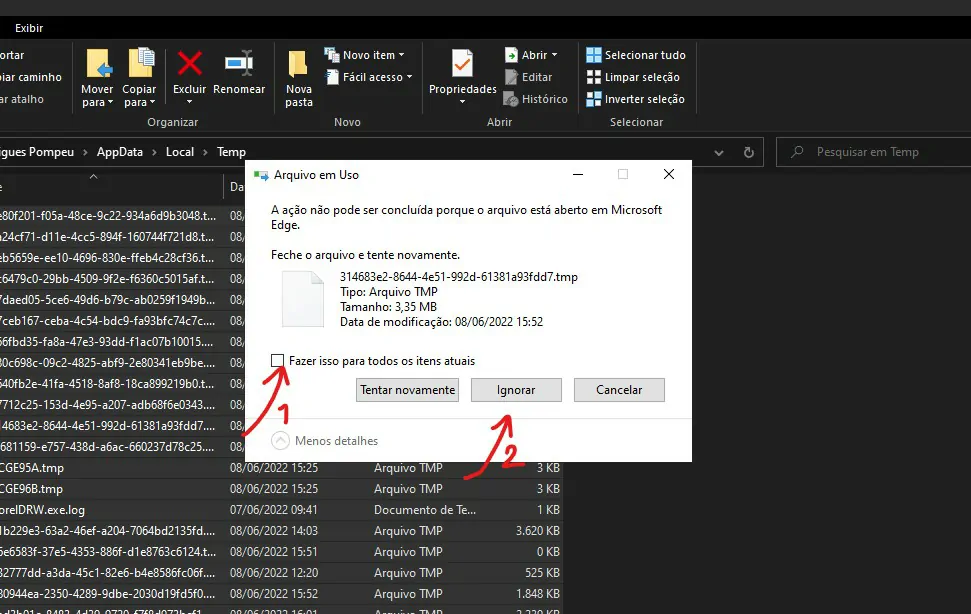Open address bar history dropdown
Image resolution: width=971 pixels, height=614 pixels.
tap(718, 153)
